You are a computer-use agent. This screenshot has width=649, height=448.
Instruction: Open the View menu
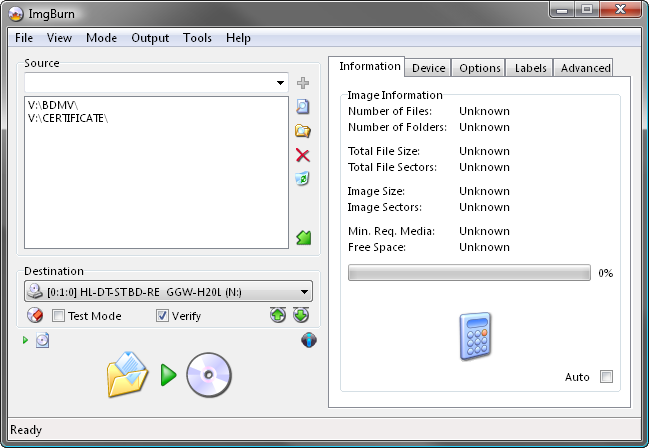(59, 38)
